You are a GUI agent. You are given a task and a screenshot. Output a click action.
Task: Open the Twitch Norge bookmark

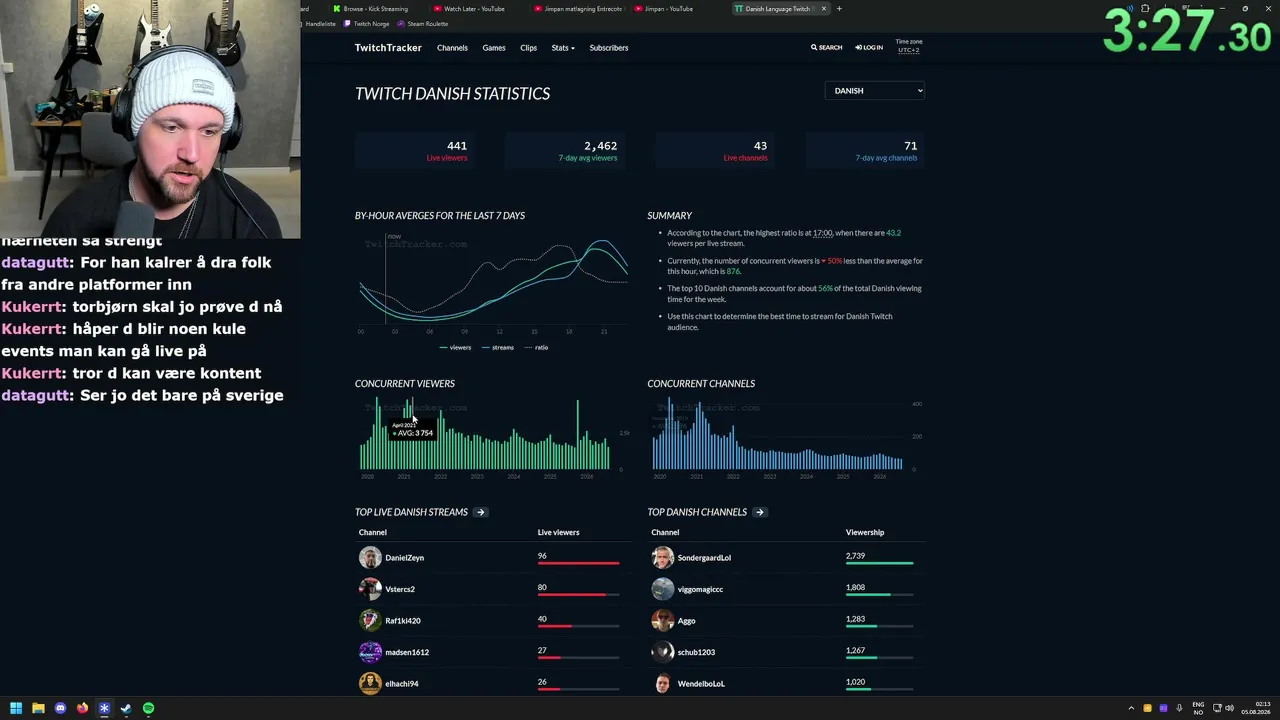(367, 24)
